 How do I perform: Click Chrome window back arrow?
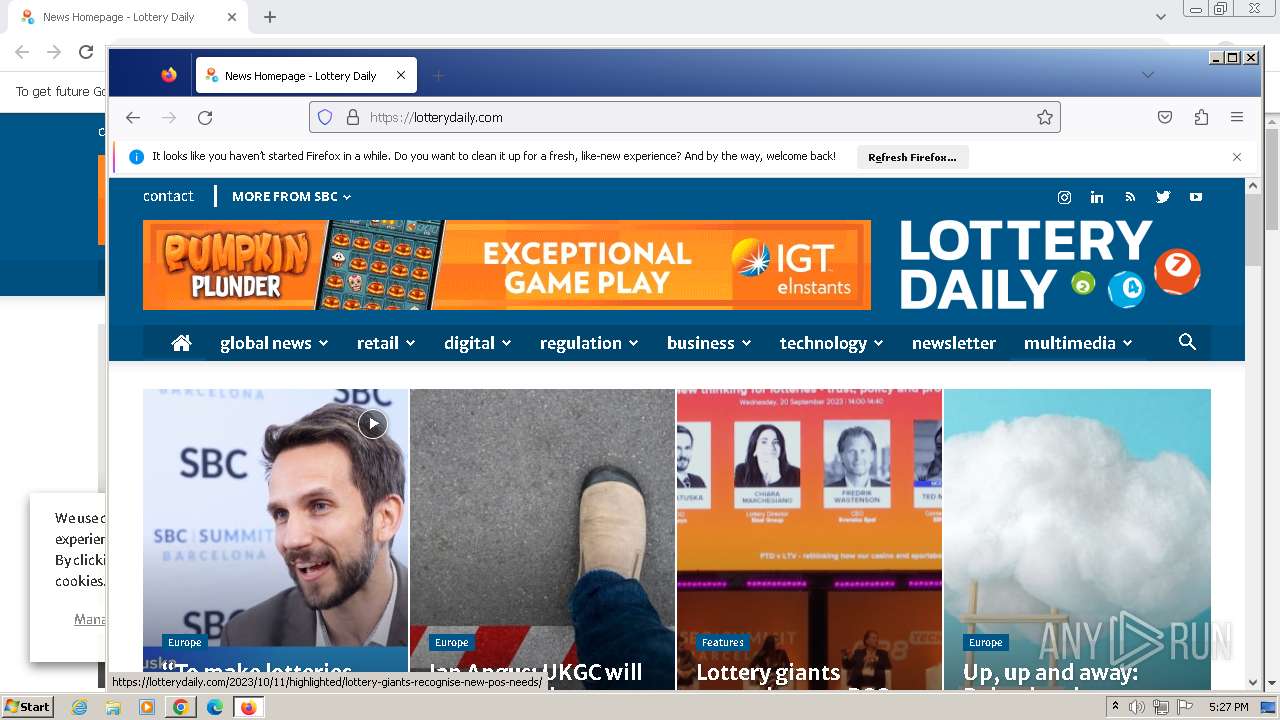(x=22, y=52)
